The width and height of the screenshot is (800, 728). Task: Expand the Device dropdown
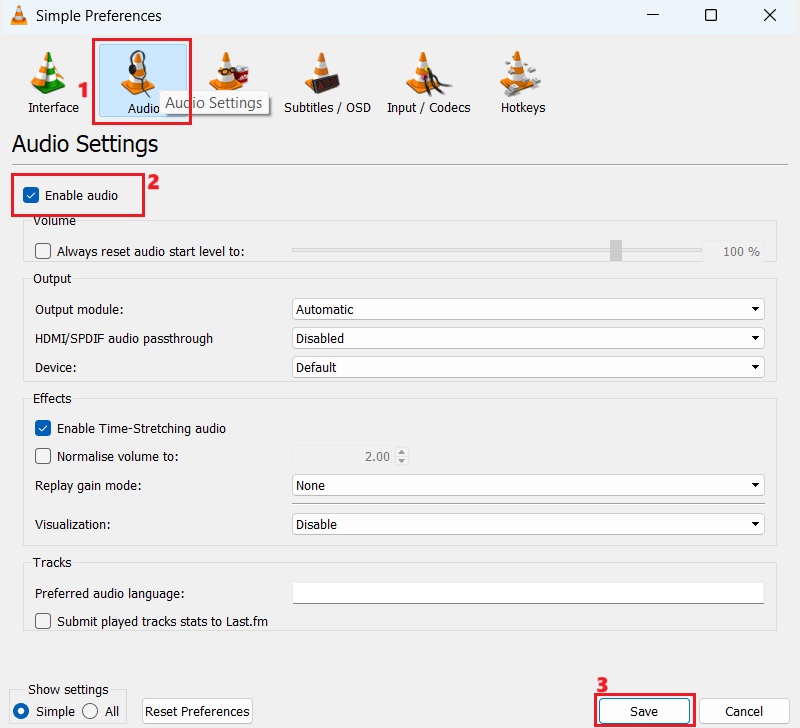coord(528,367)
